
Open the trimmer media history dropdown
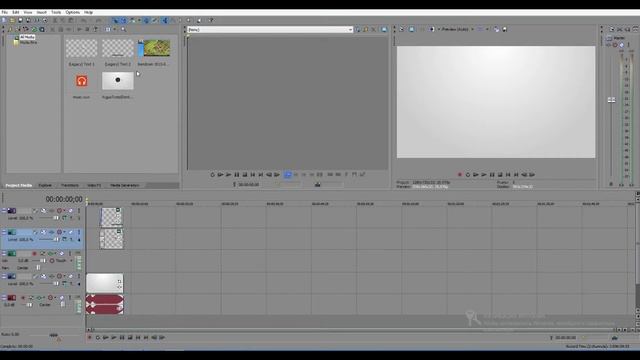[x=350, y=30]
